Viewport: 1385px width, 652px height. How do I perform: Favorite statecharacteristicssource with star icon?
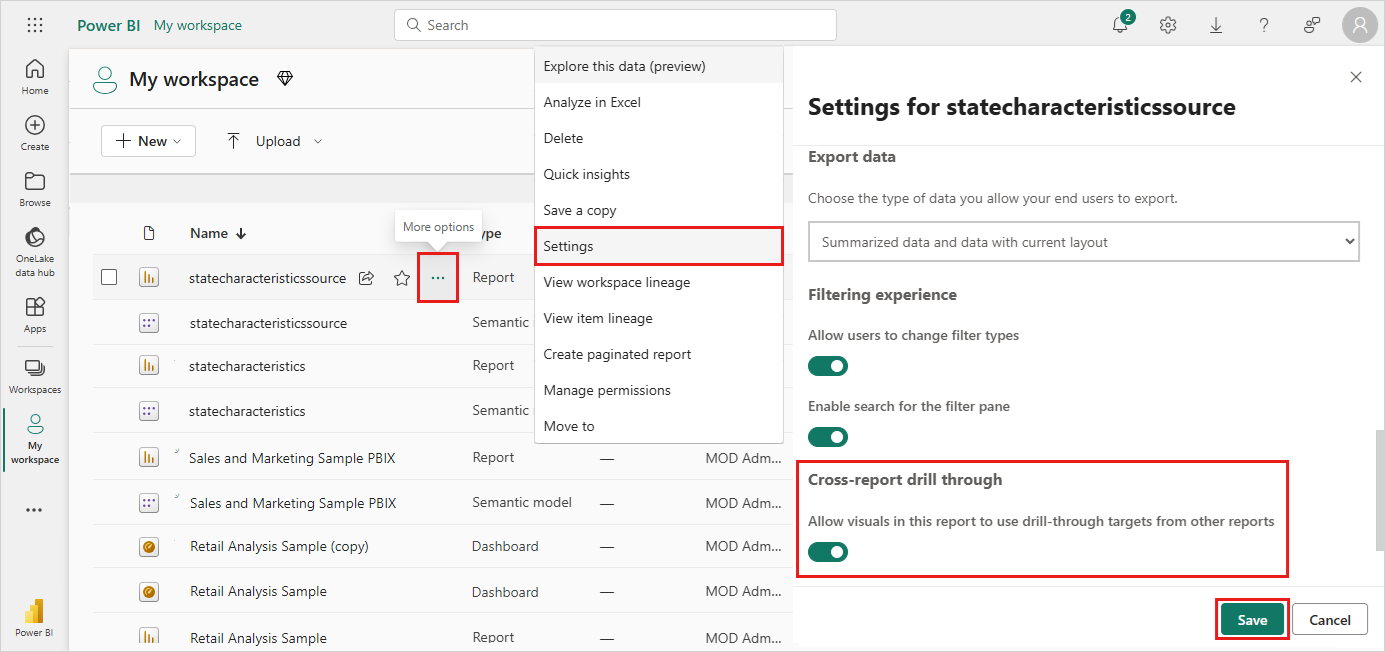[x=402, y=278]
